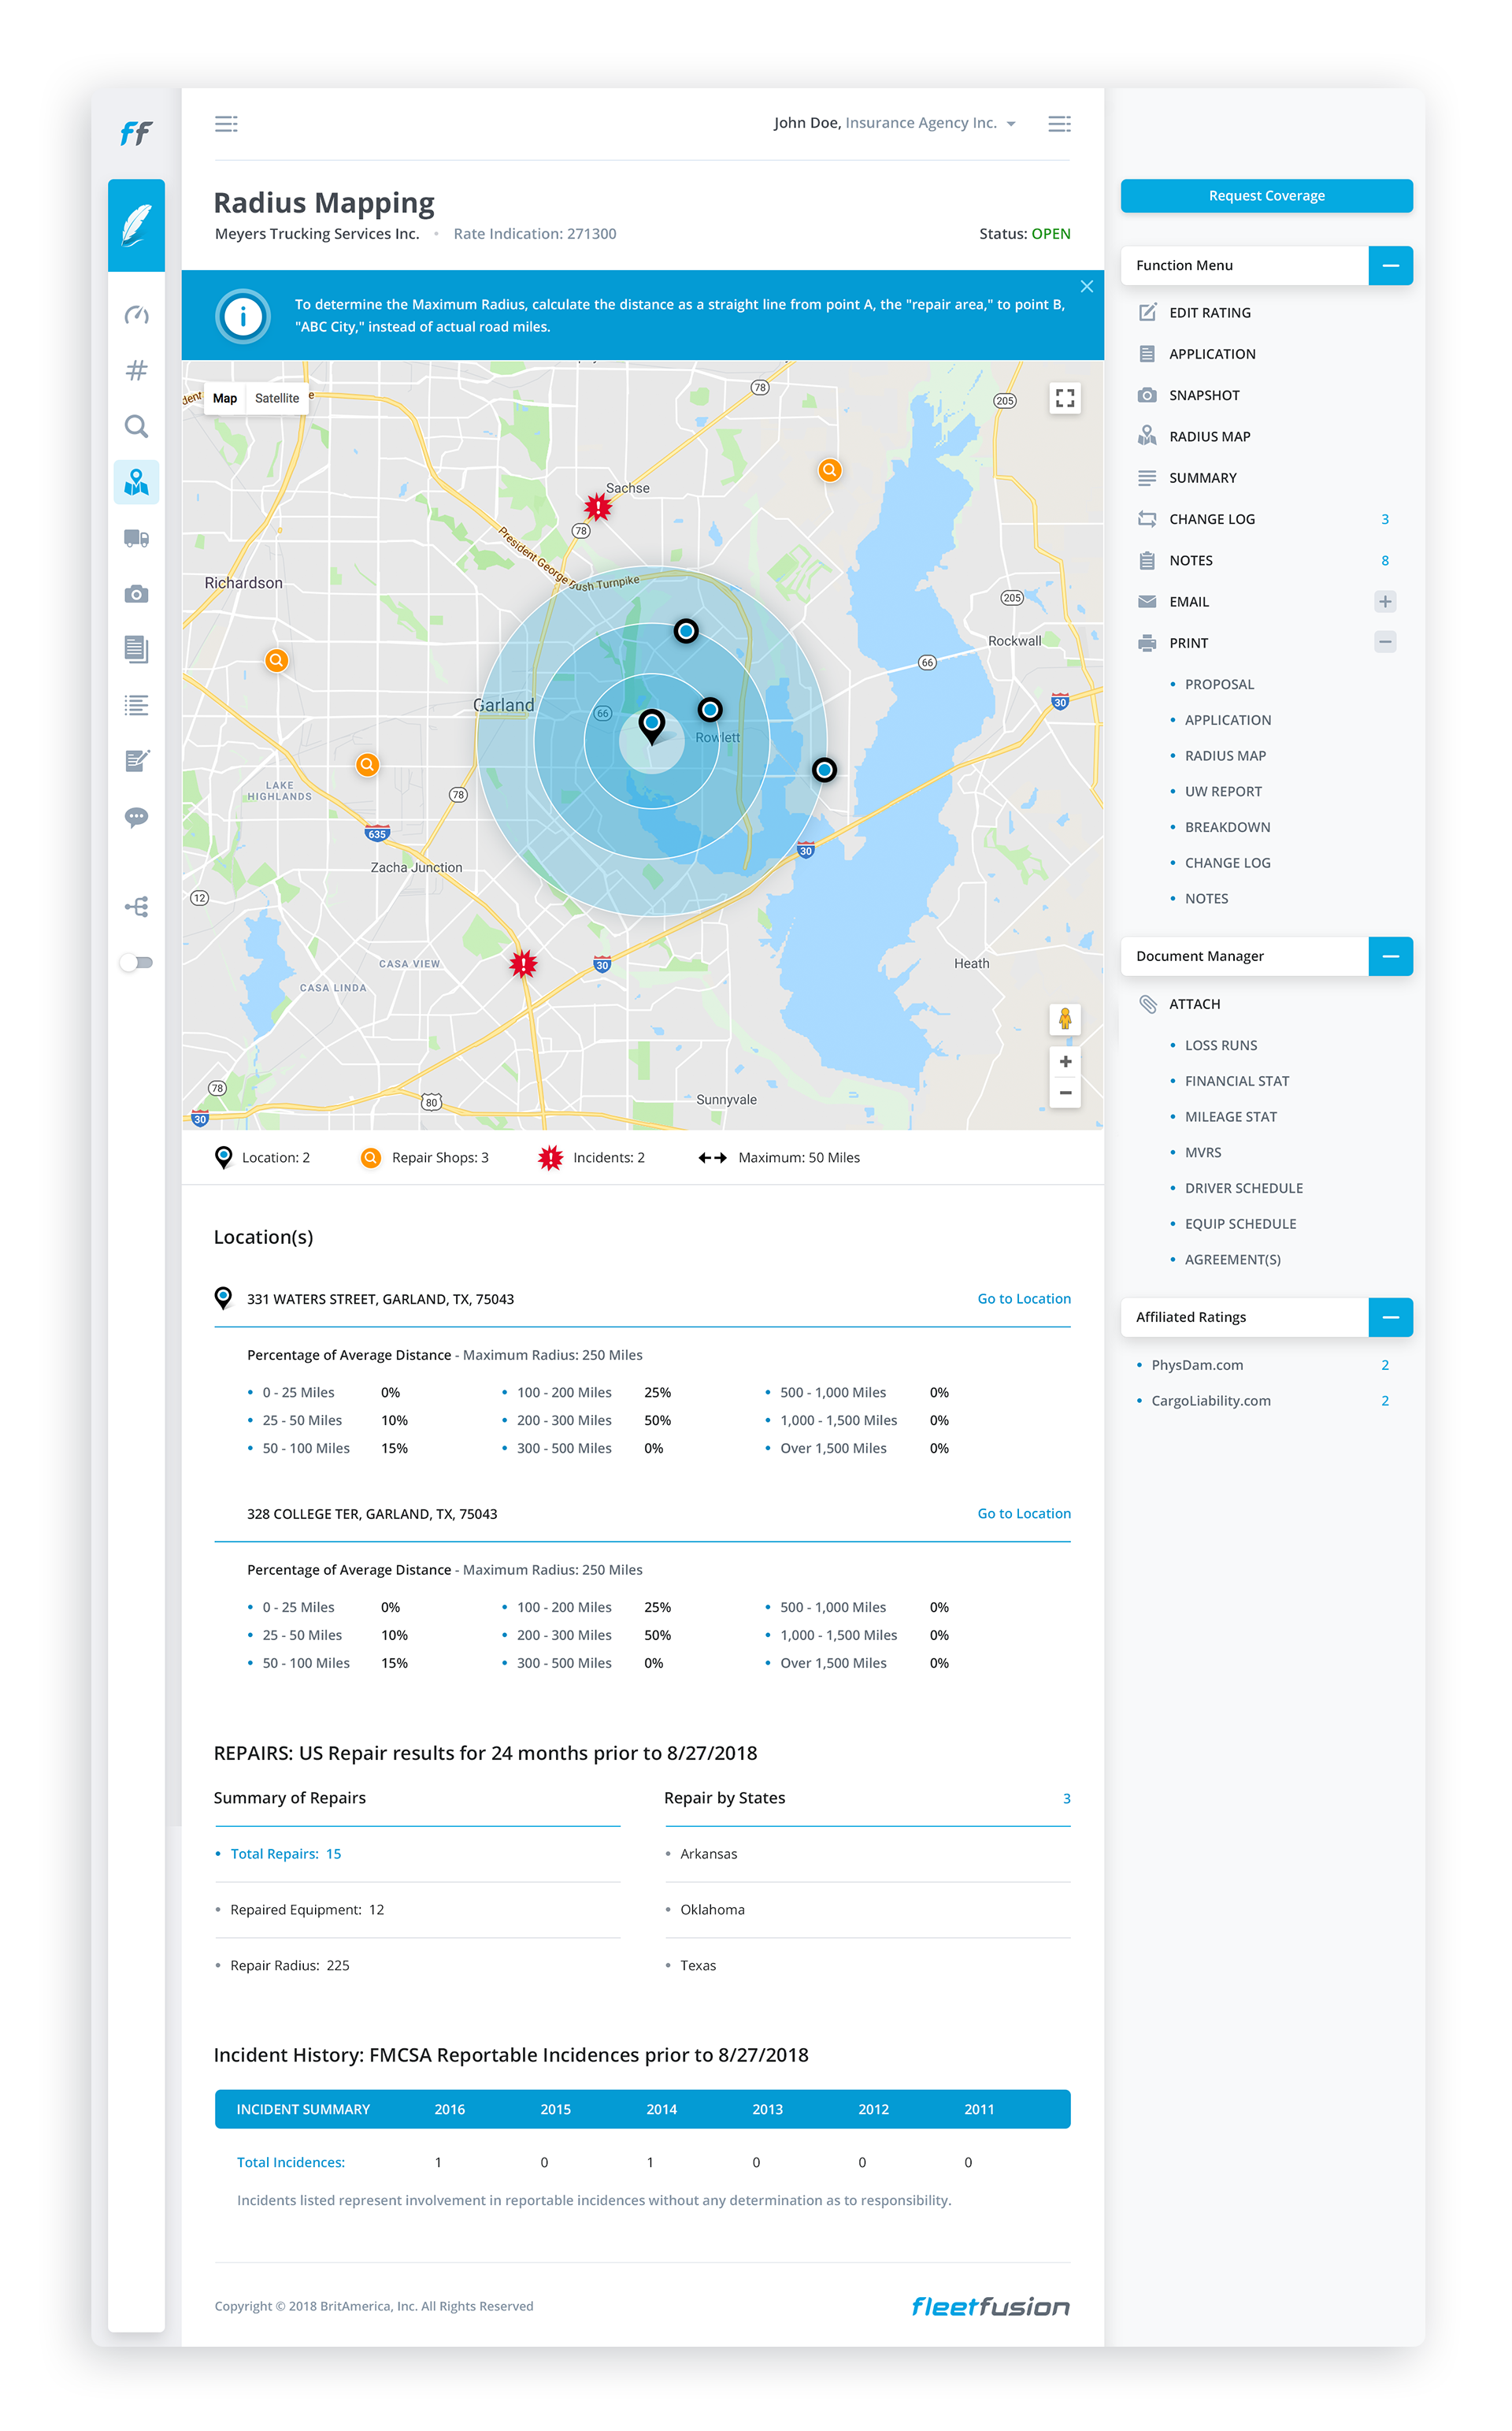This screenshot has height=2431, width=1512.
Task: Open the chat bubble sidebar icon
Action: pos(136,817)
